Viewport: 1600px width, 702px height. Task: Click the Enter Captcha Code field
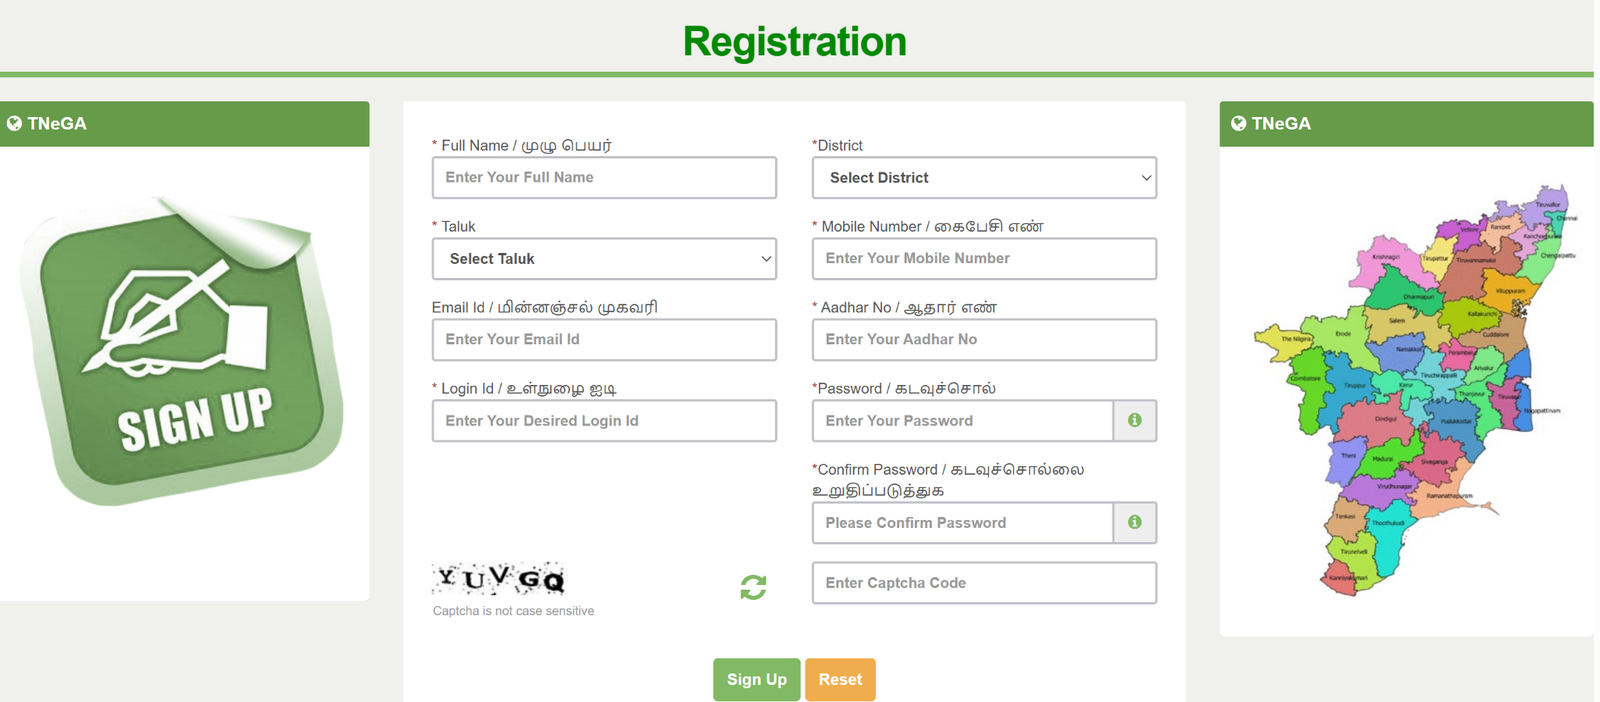pos(983,582)
